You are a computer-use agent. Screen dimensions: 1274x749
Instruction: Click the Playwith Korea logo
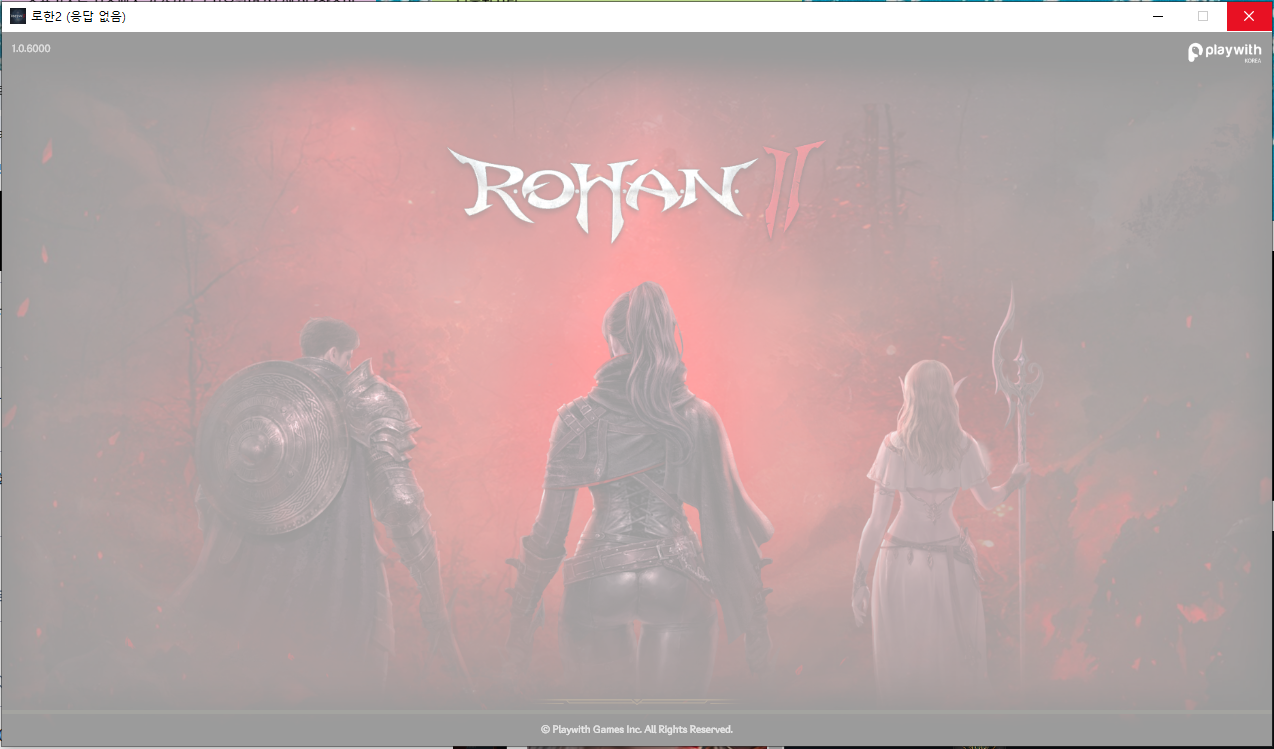pyautogui.click(x=1225, y=52)
